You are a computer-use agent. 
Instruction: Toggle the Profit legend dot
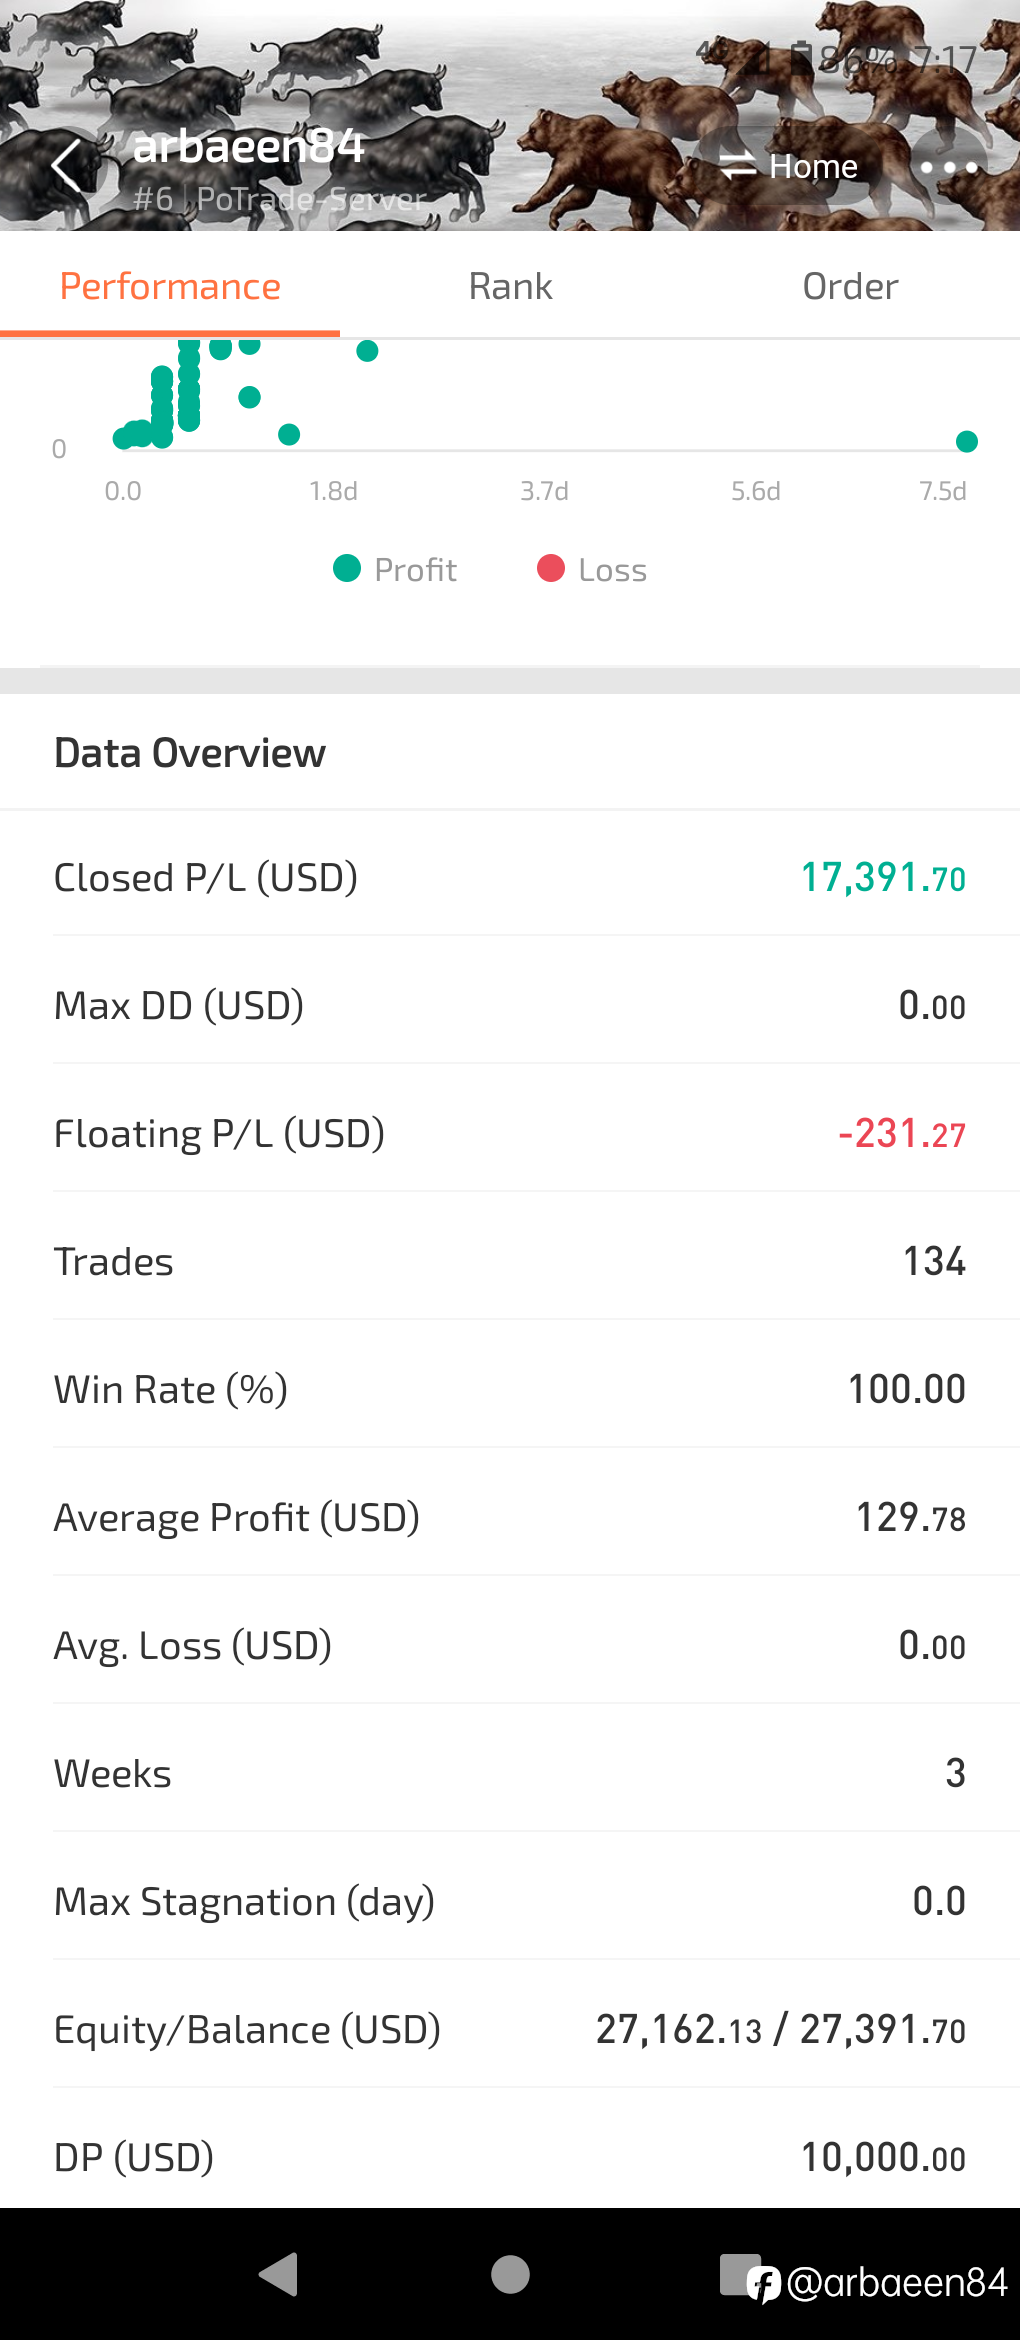347,568
